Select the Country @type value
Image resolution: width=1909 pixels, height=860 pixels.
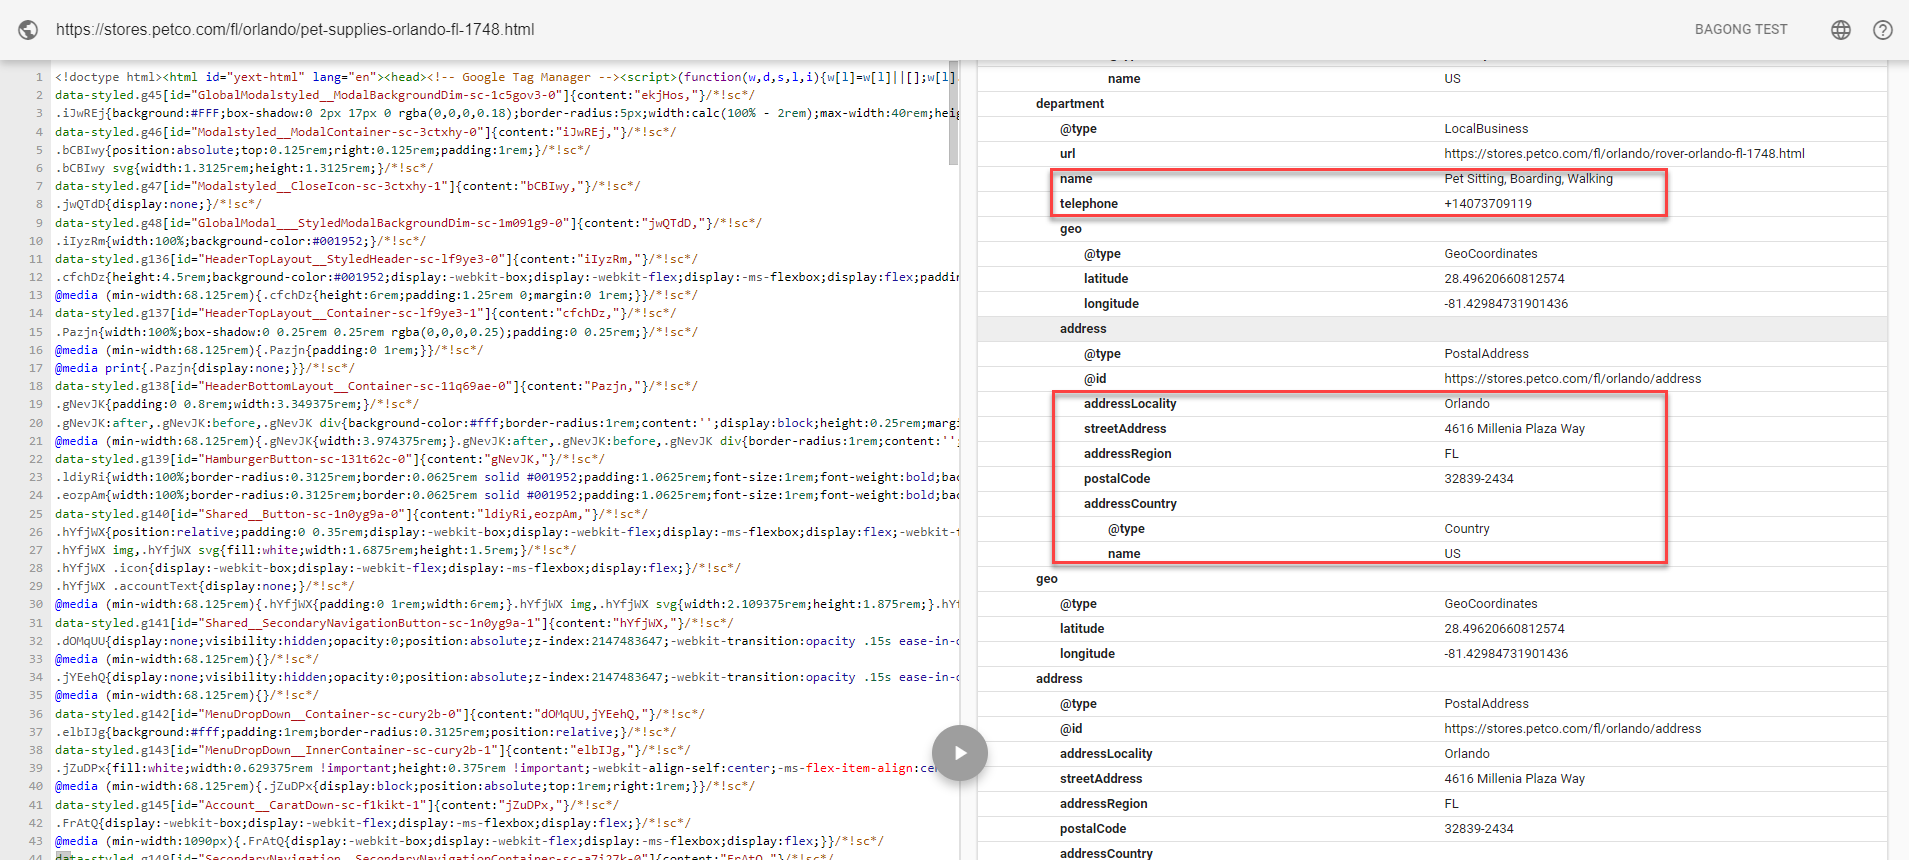1467,529
